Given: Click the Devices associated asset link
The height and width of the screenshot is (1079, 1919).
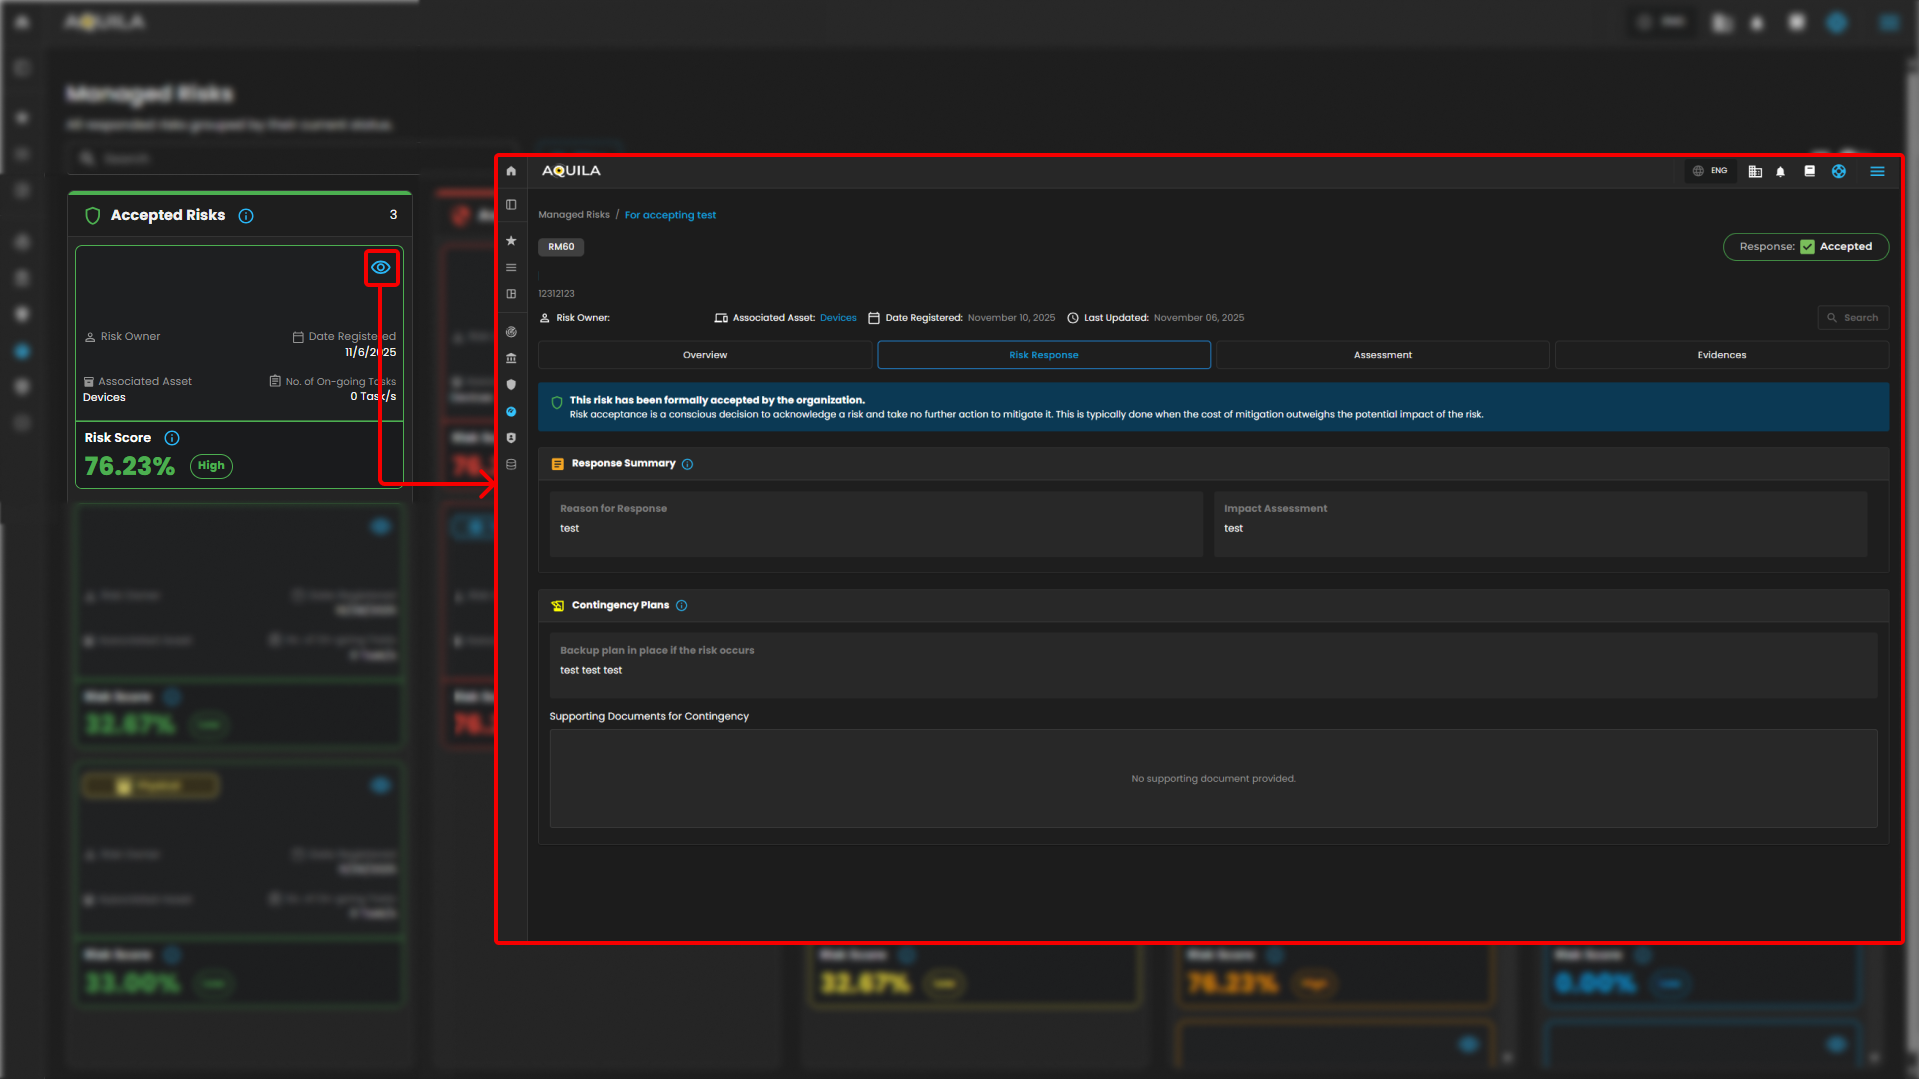Looking at the screenshot, I should (838, 318).
